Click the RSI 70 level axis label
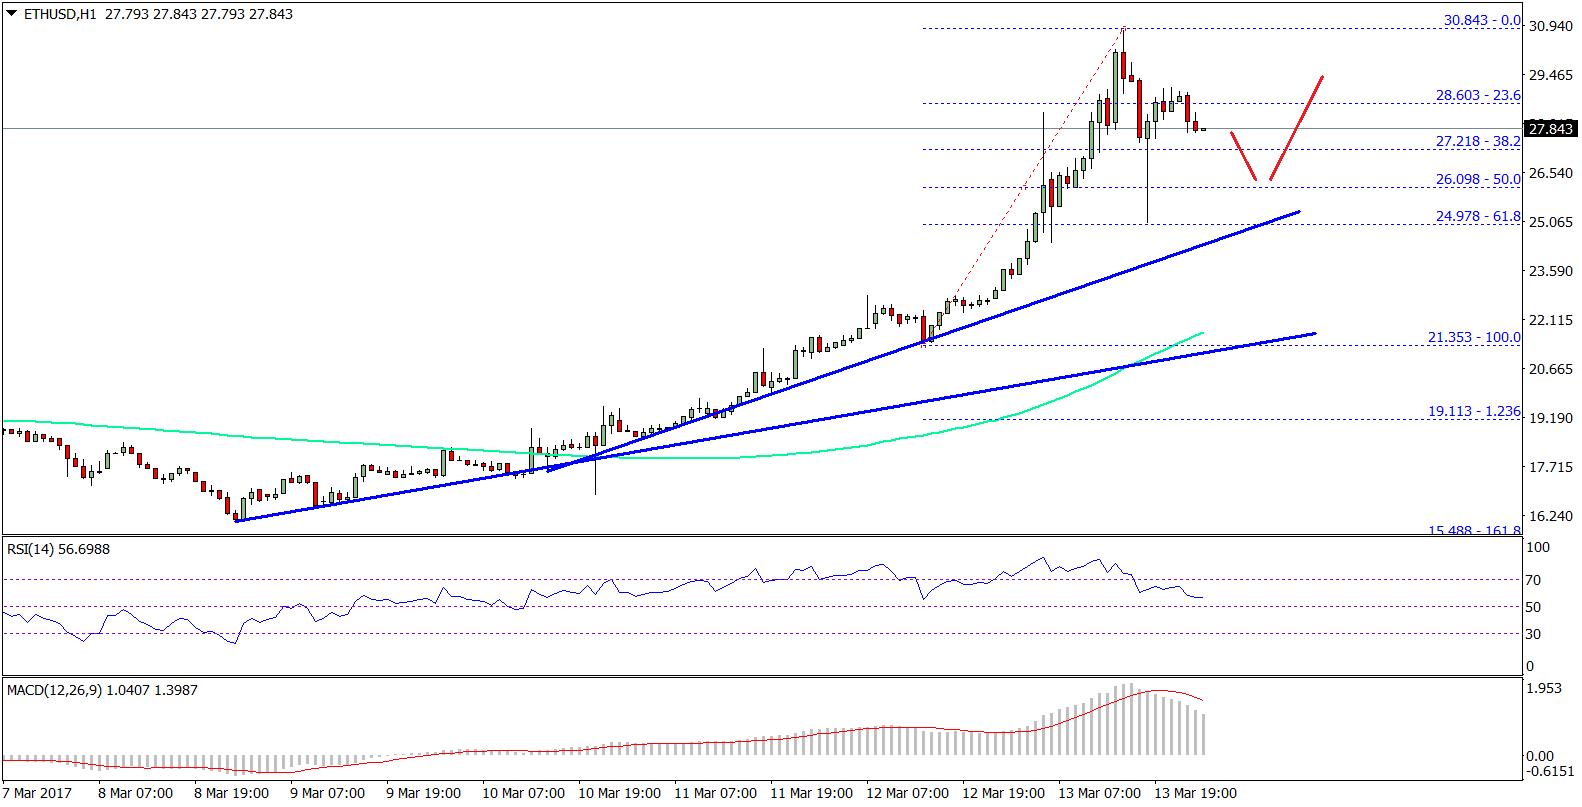This screenshot has width=1582, height=807. (x=1533, y=580)
